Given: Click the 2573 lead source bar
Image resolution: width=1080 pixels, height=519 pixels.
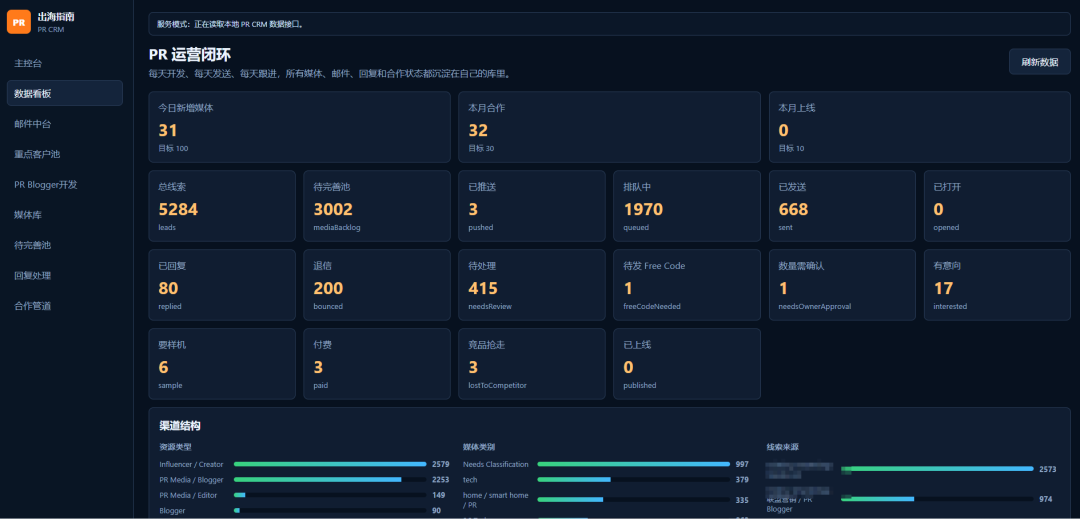Looking at the screenshot, I should (x=937, y=469).
